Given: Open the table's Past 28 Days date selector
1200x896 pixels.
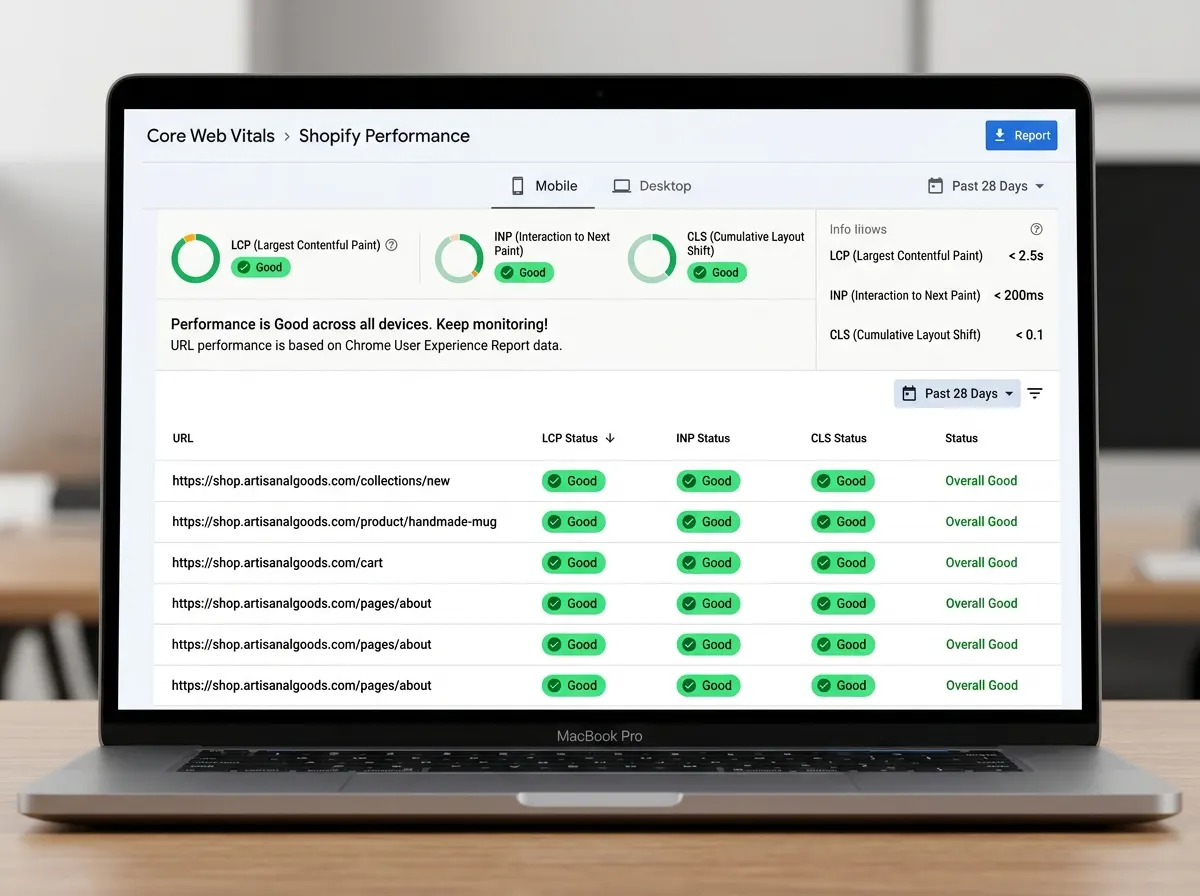Looking at the screenshot, I should (957, 393).
